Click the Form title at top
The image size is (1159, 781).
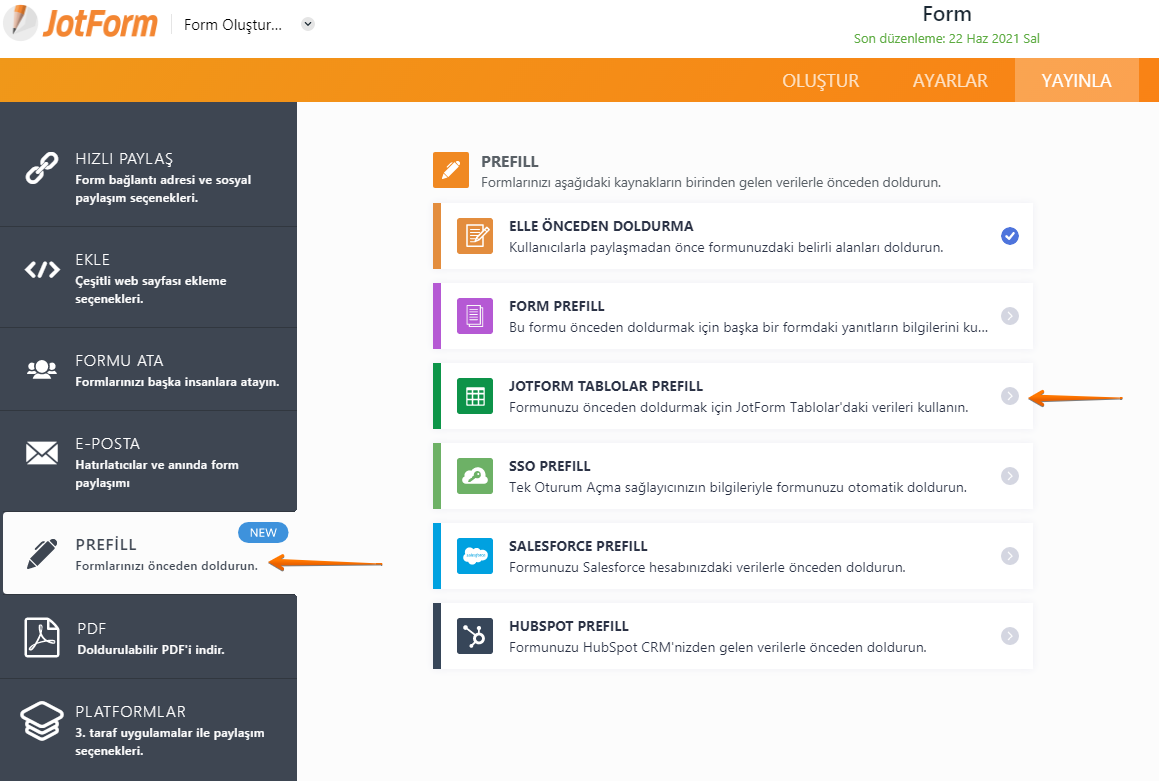[x=946, y=14]
